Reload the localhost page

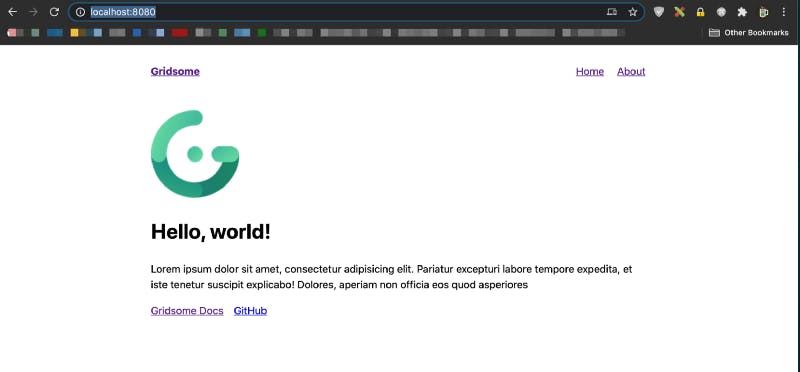tap(54, 12)
